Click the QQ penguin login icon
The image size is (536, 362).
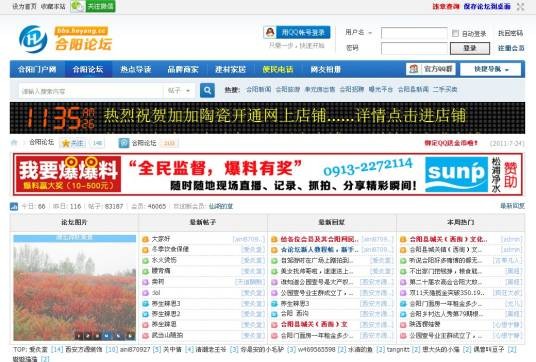pyautogui.click(x=270, y=32)
